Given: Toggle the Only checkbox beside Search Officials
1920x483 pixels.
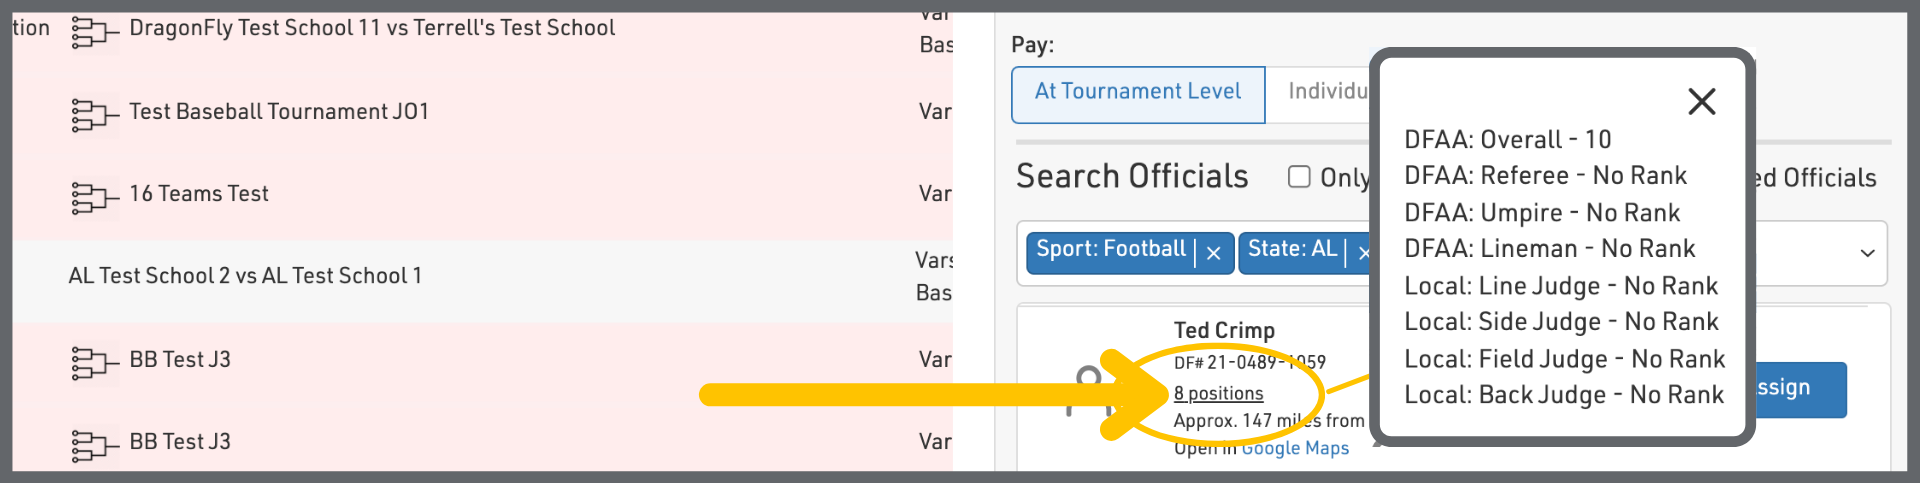Looking at the screenshot, I should (1299, 177).
